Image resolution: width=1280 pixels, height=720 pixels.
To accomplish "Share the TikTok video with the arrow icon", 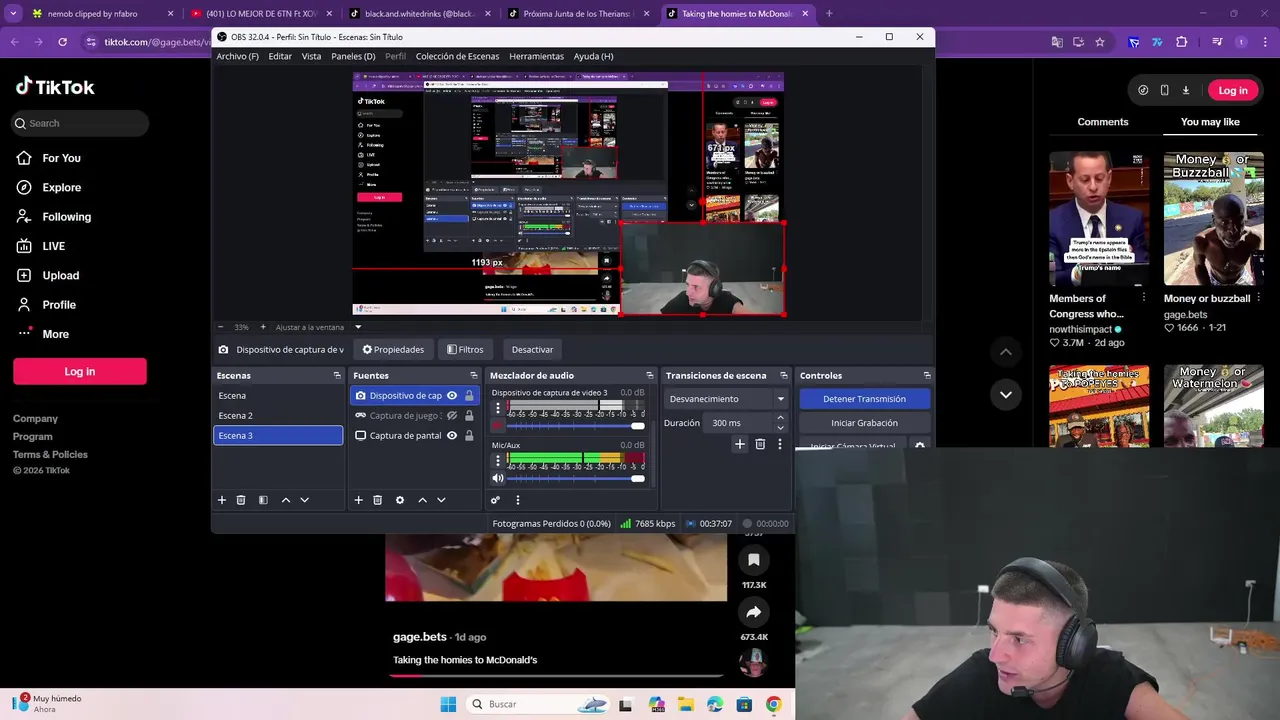I will point(754,612).
